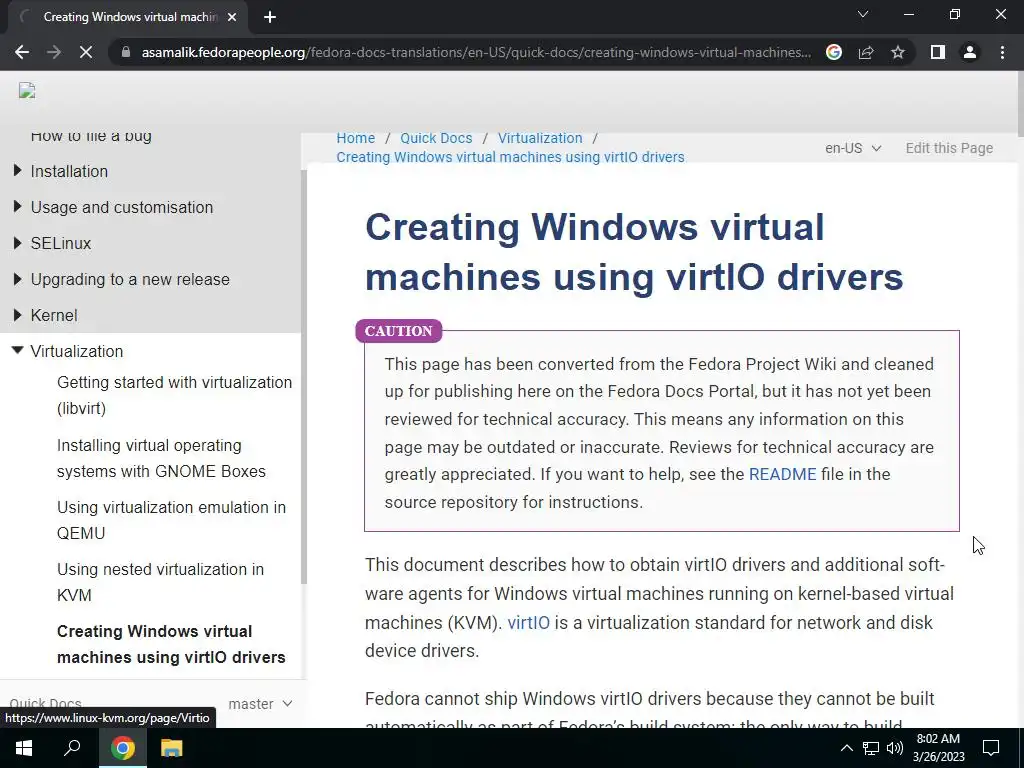This screenshot has width=1024, height=768.
Task: Click the sidebar navigation scrollbar
Action: (304, 376)
